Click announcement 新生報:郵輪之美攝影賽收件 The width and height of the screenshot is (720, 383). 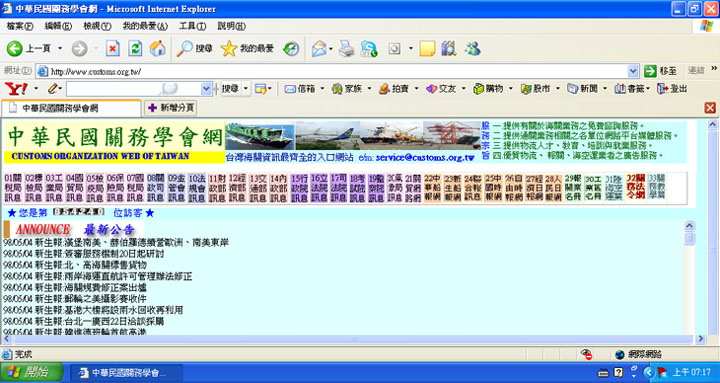tap(91, 299)
